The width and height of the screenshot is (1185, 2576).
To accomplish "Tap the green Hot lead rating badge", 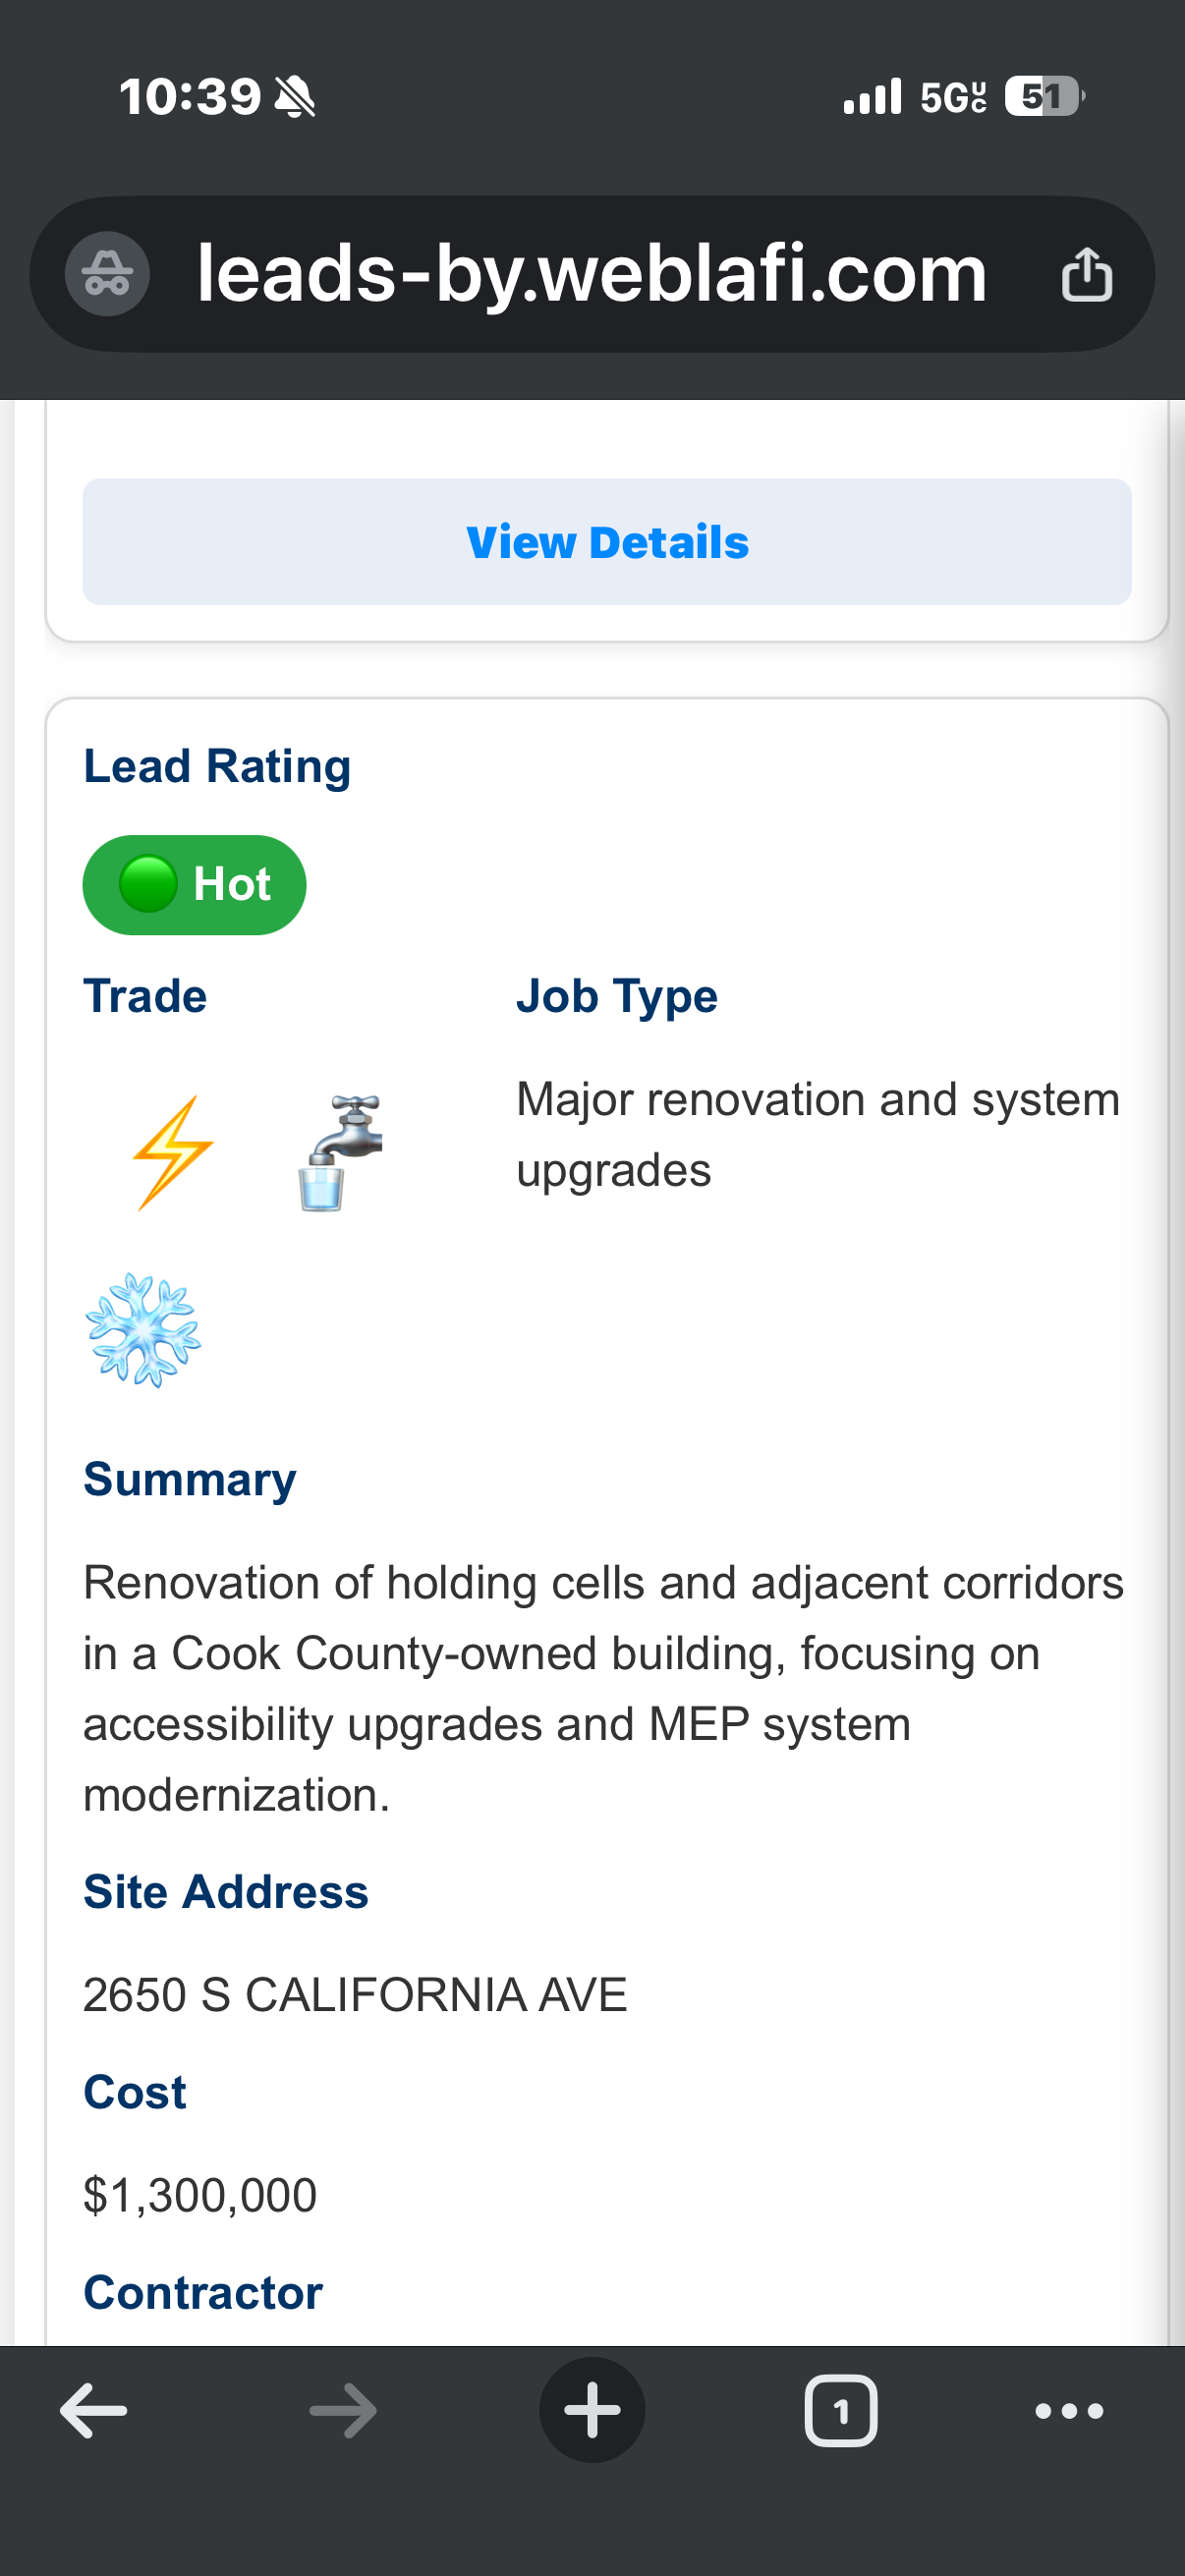I will [194, 885].
